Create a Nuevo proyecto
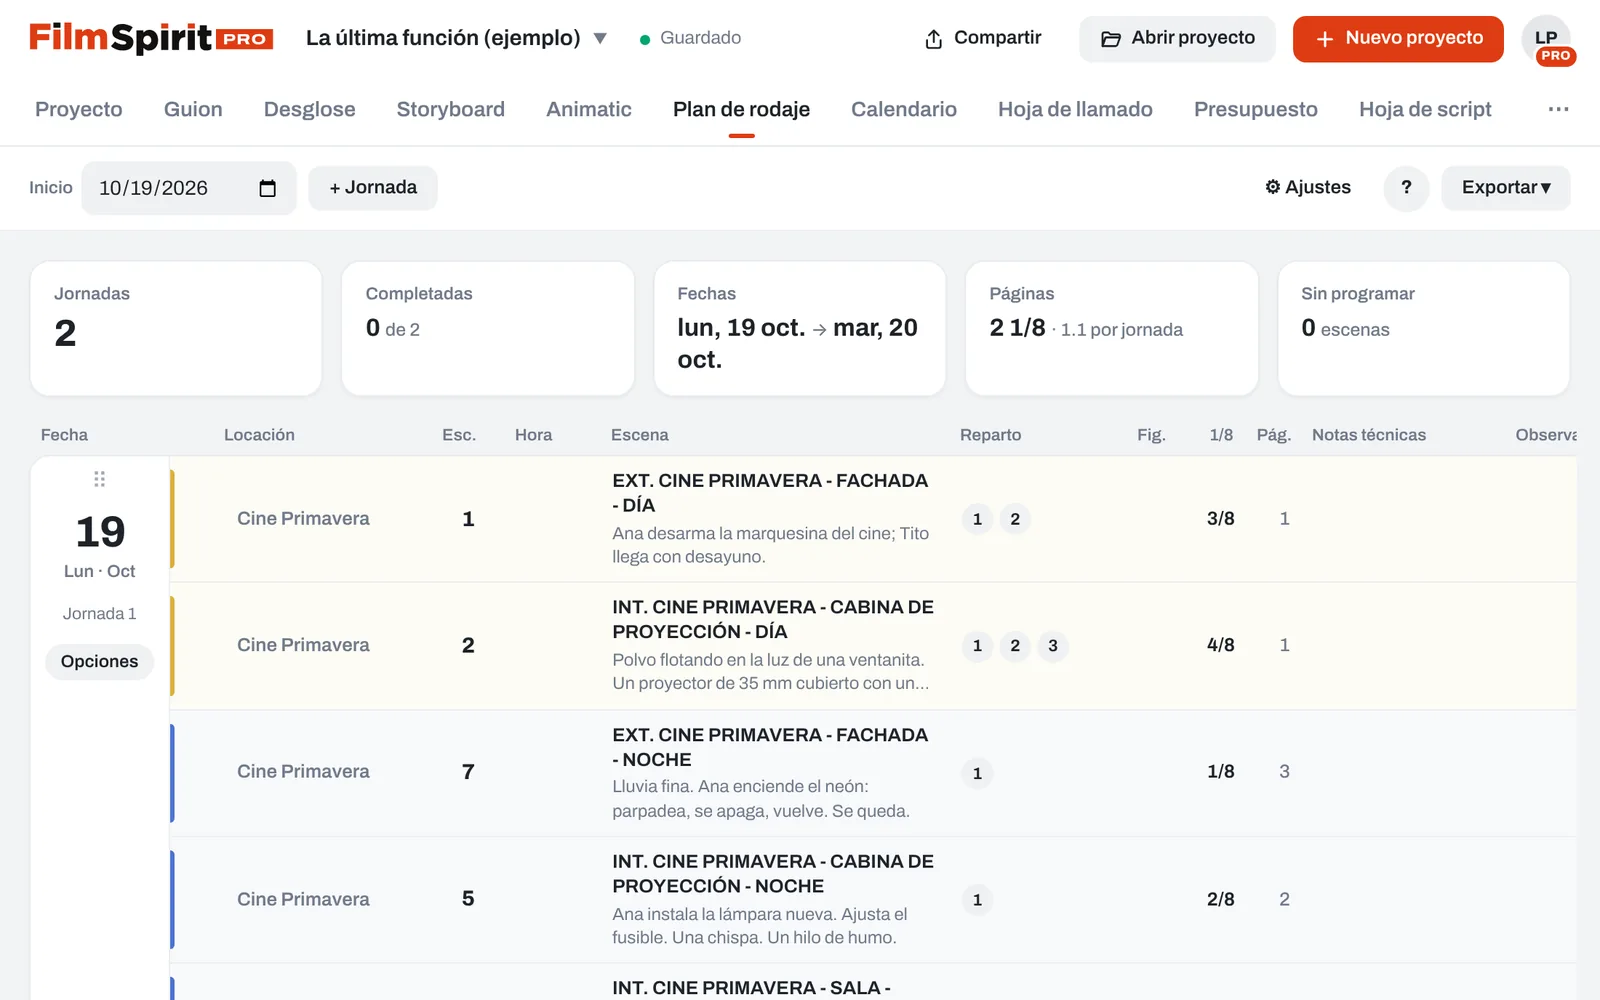This screenshot has width=1600, height=1000. (1398, 39)
